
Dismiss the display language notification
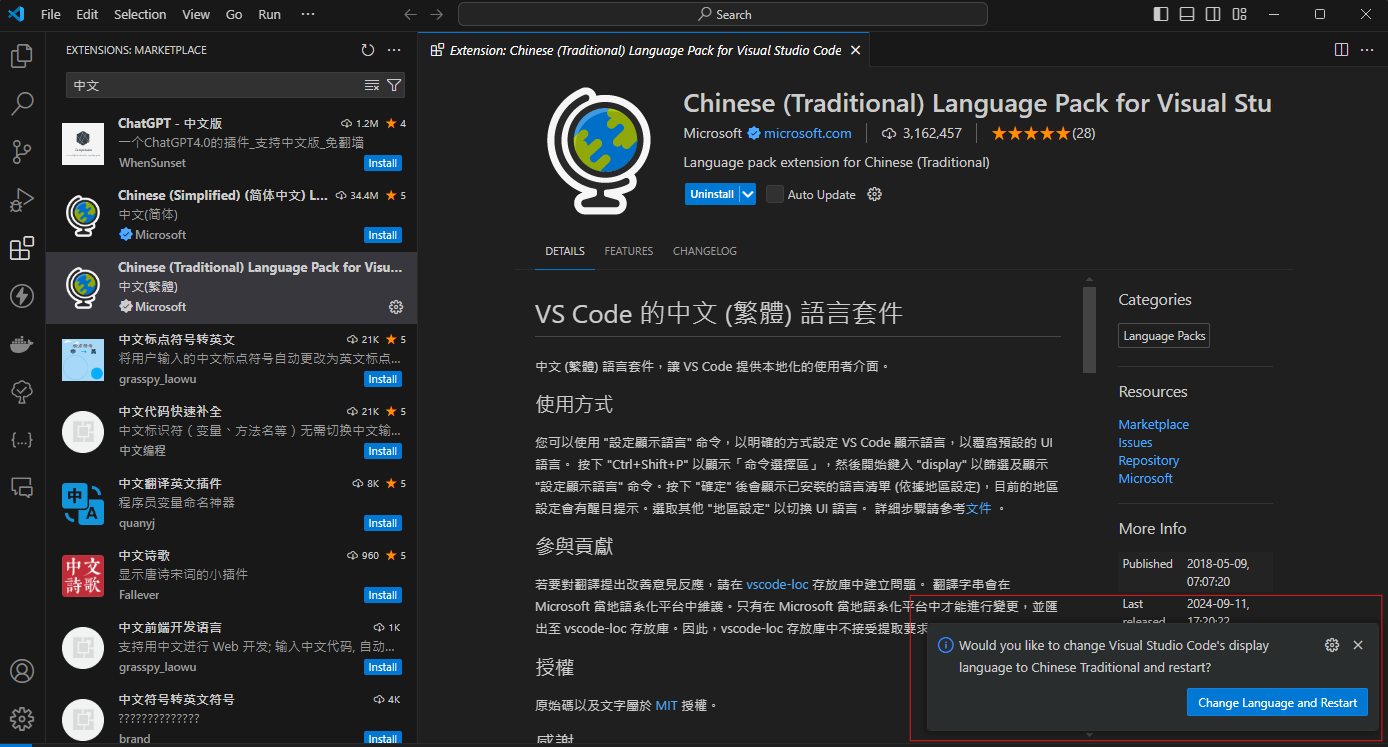(x=1358, y=645)
